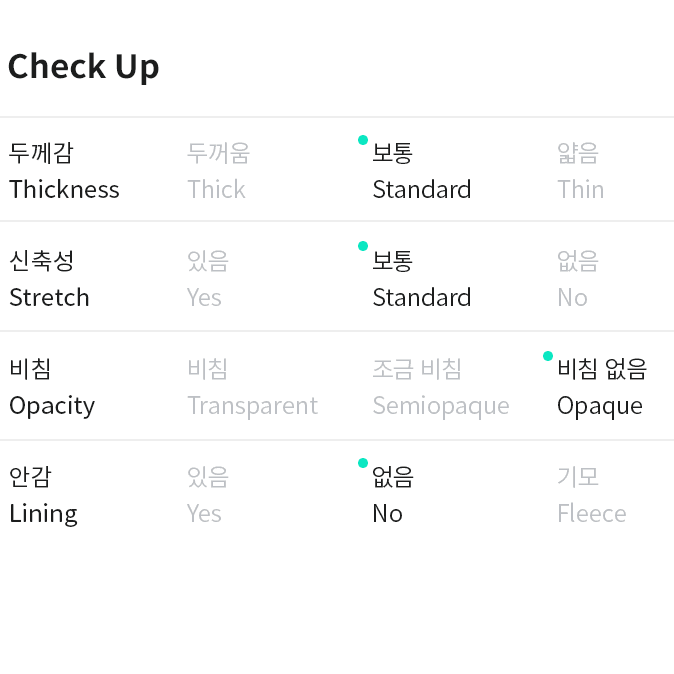This screenshot has width=674, height=674.
Task: Select the Thin thickness option
Action: 580,171
